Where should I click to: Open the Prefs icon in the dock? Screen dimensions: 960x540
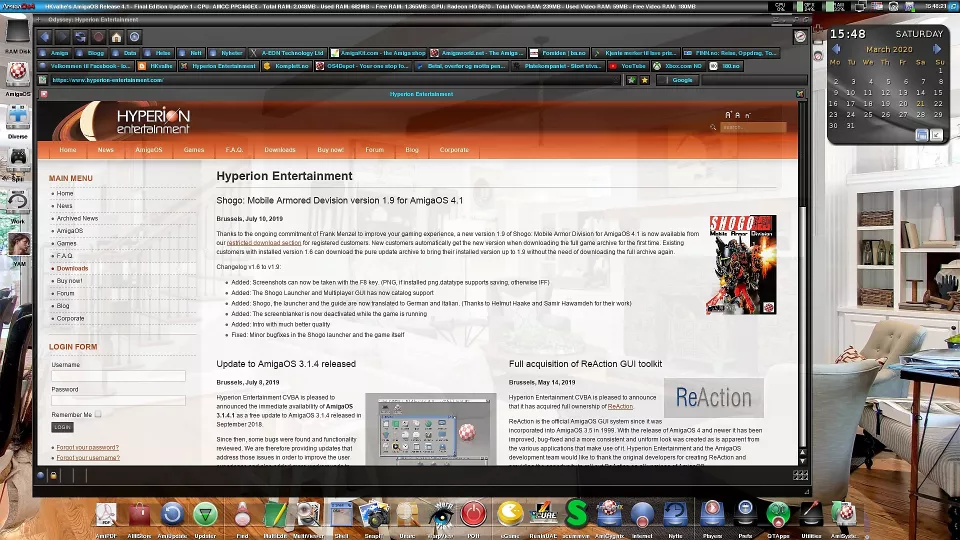pyautogui.click(x=745, y=514)
